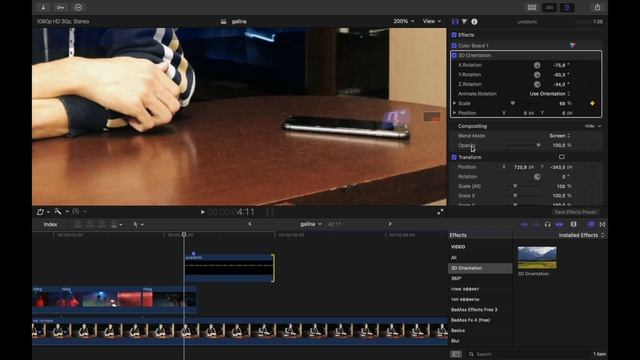Open Color Board 1 color wheel icon
The image size is (640, 360).
[572, 45]
